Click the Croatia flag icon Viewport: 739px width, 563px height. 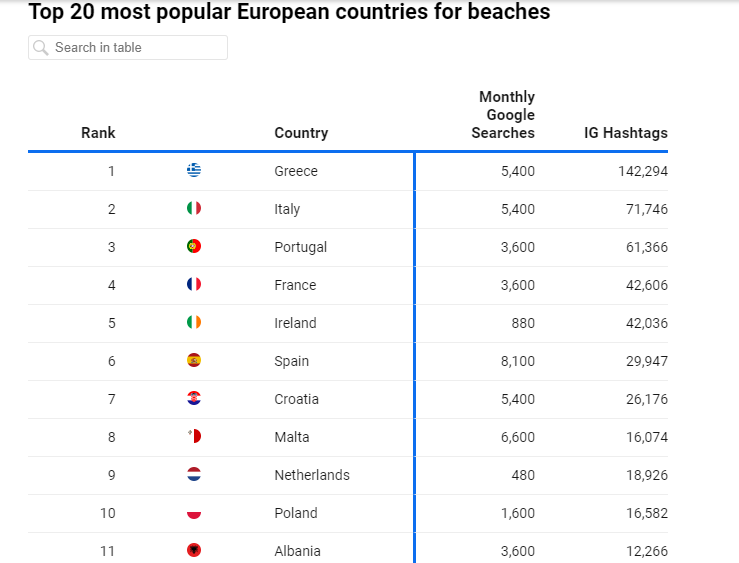pos(194,399)
